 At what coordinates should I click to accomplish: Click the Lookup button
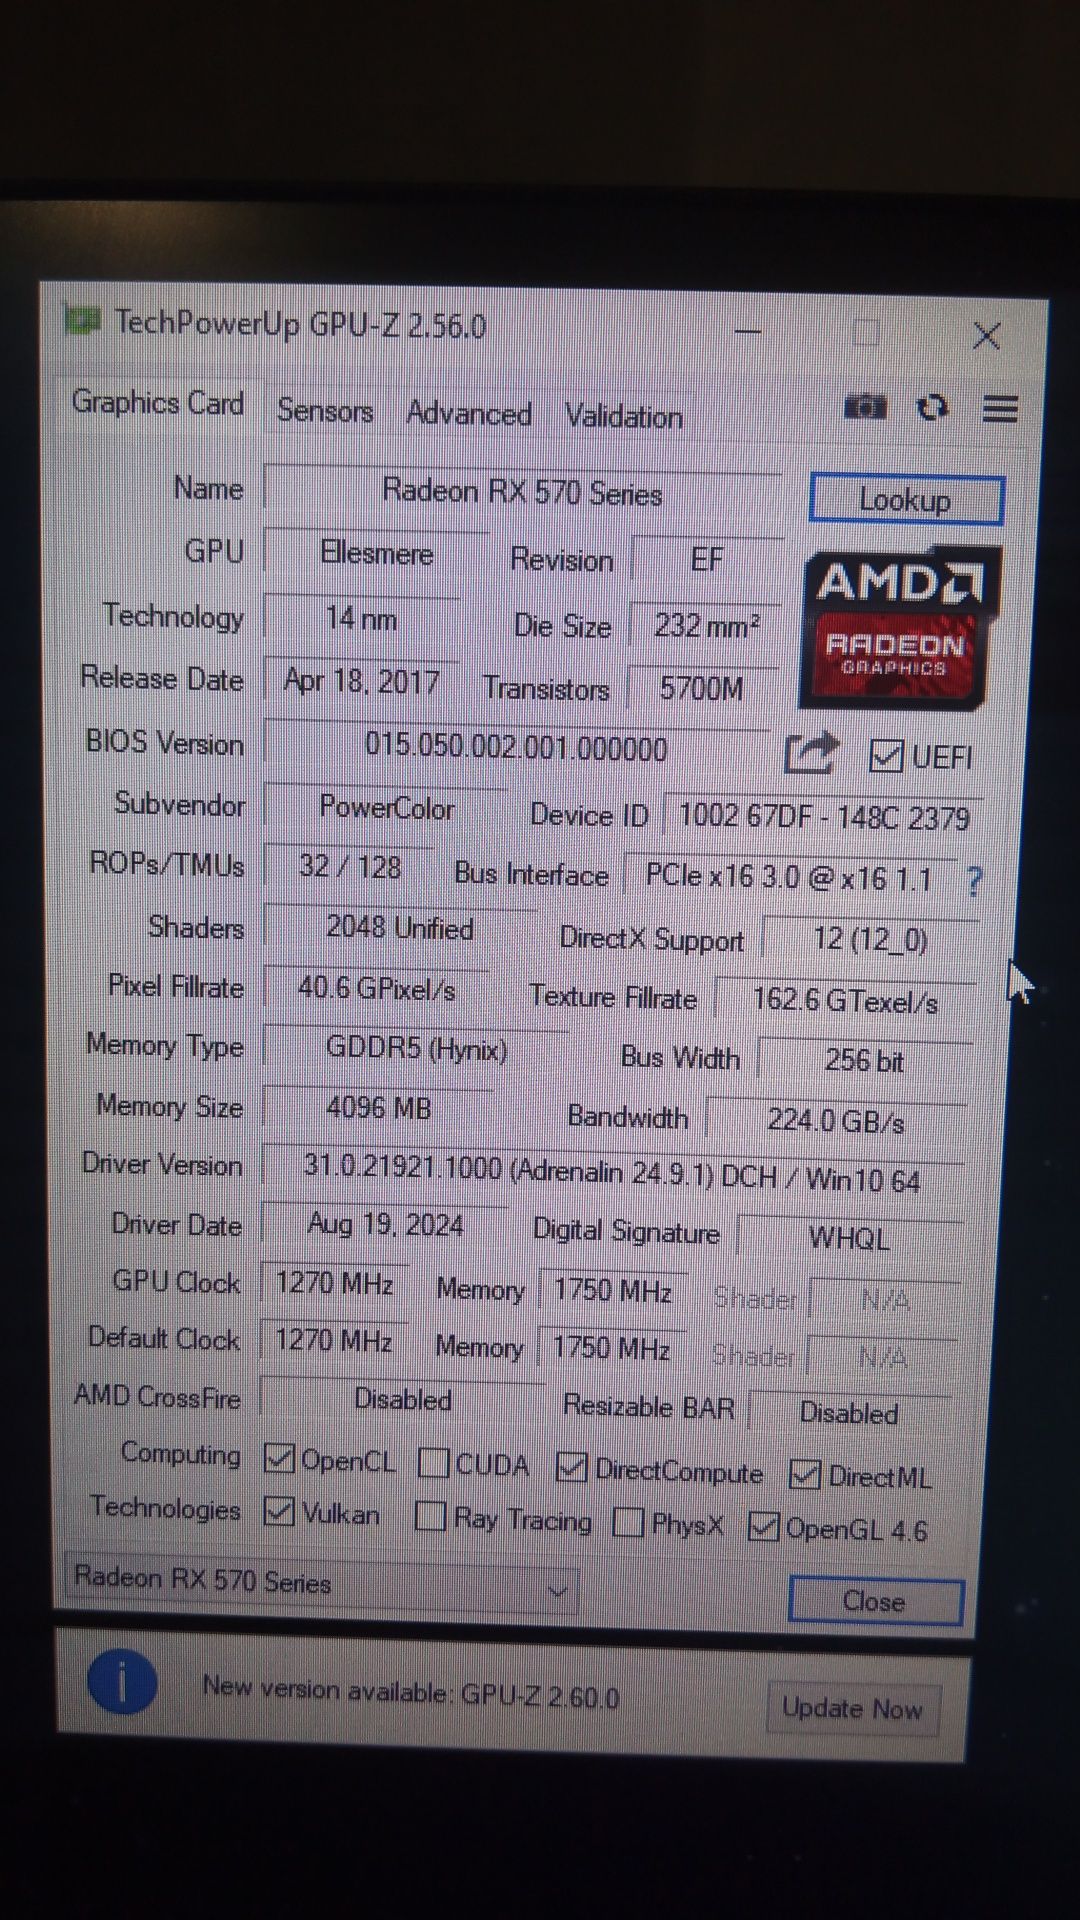click(x=906, y=500)
